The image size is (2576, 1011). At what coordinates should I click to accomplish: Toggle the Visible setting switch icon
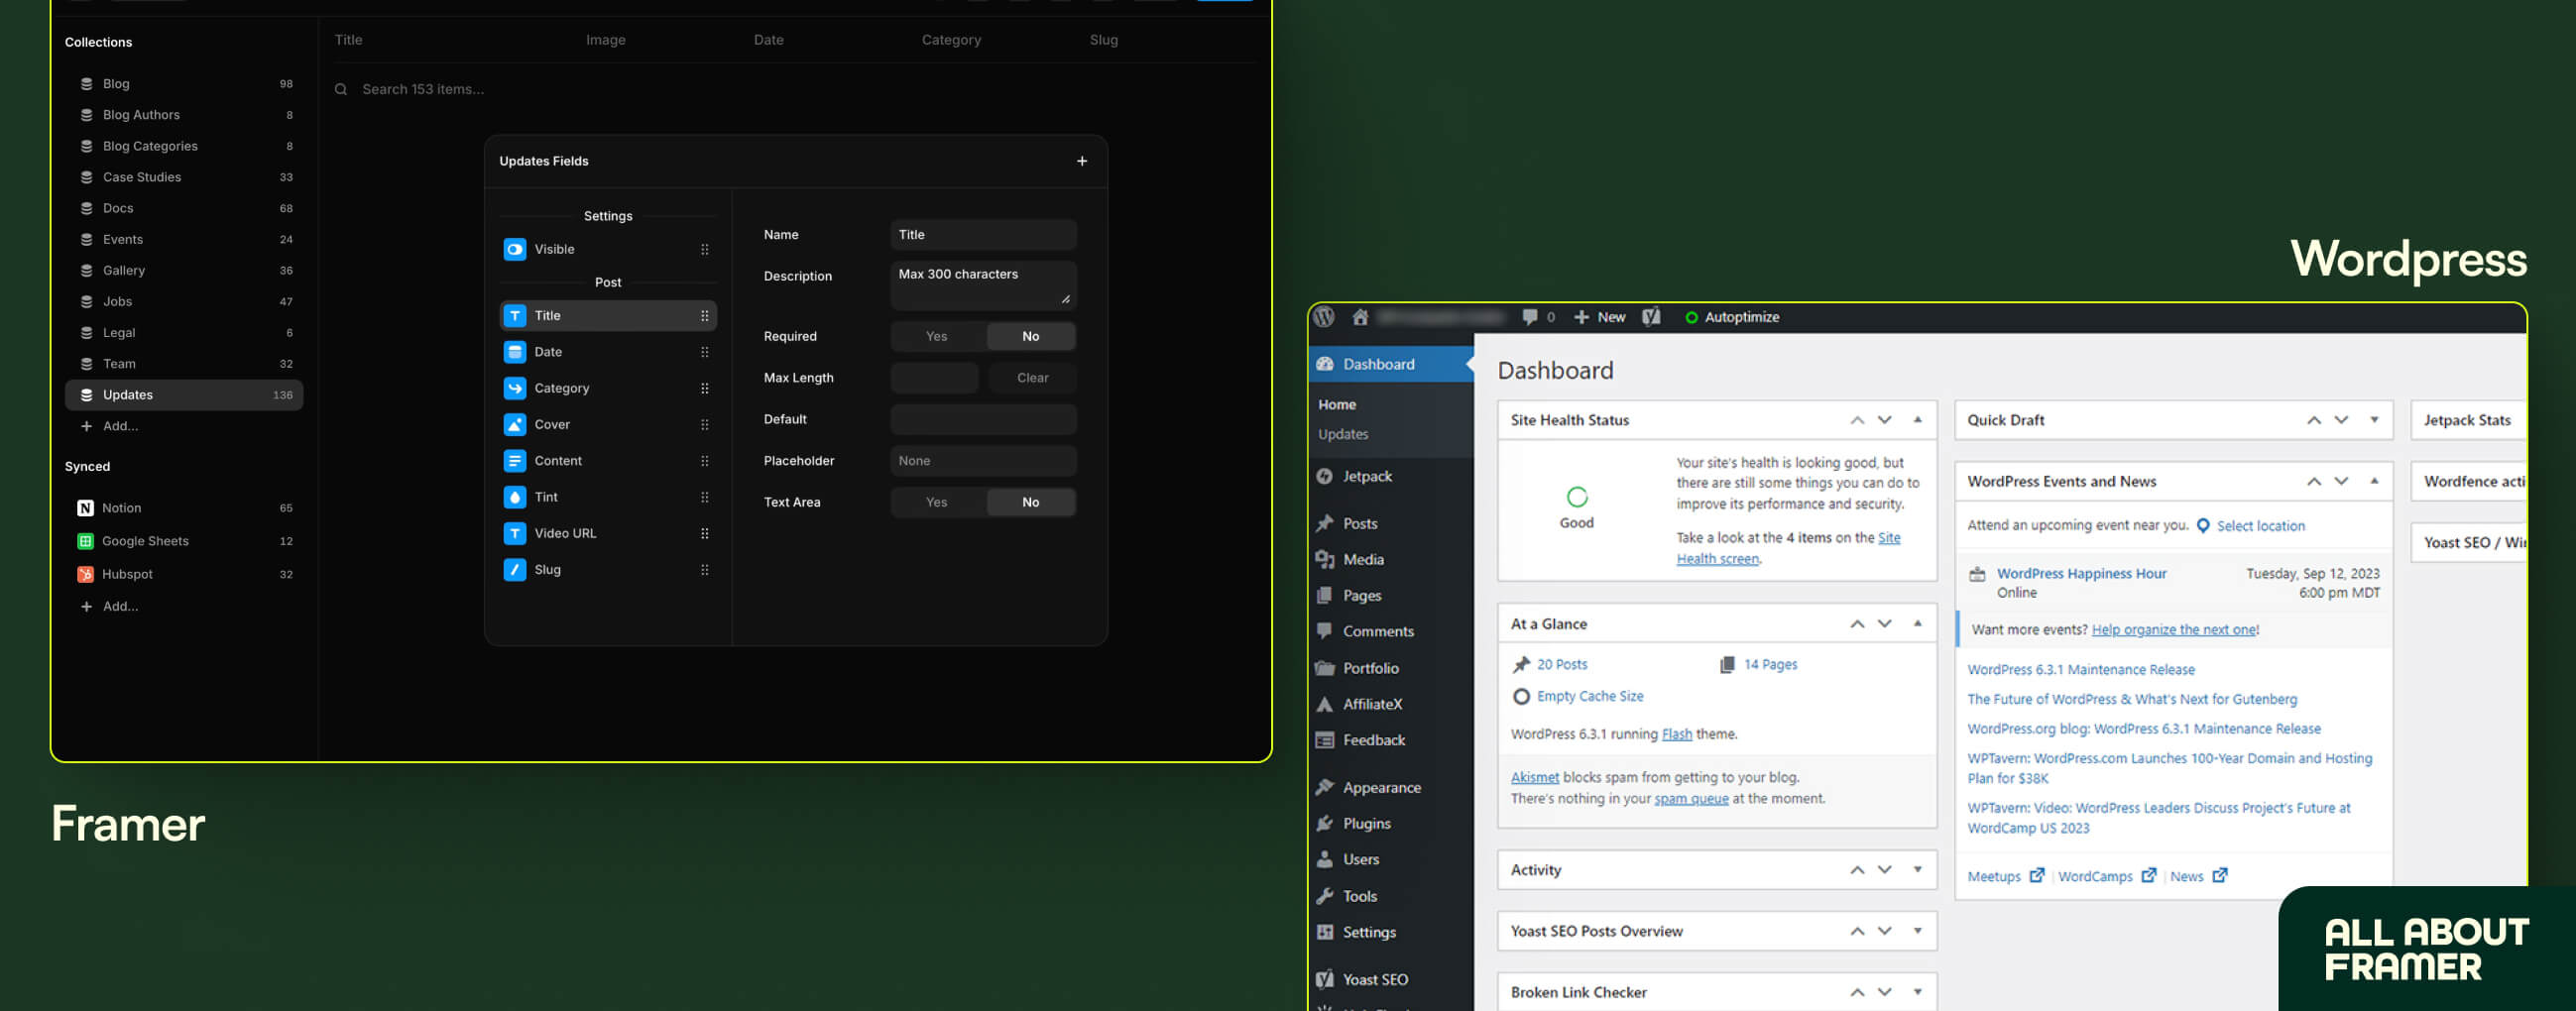click(514, 250)
